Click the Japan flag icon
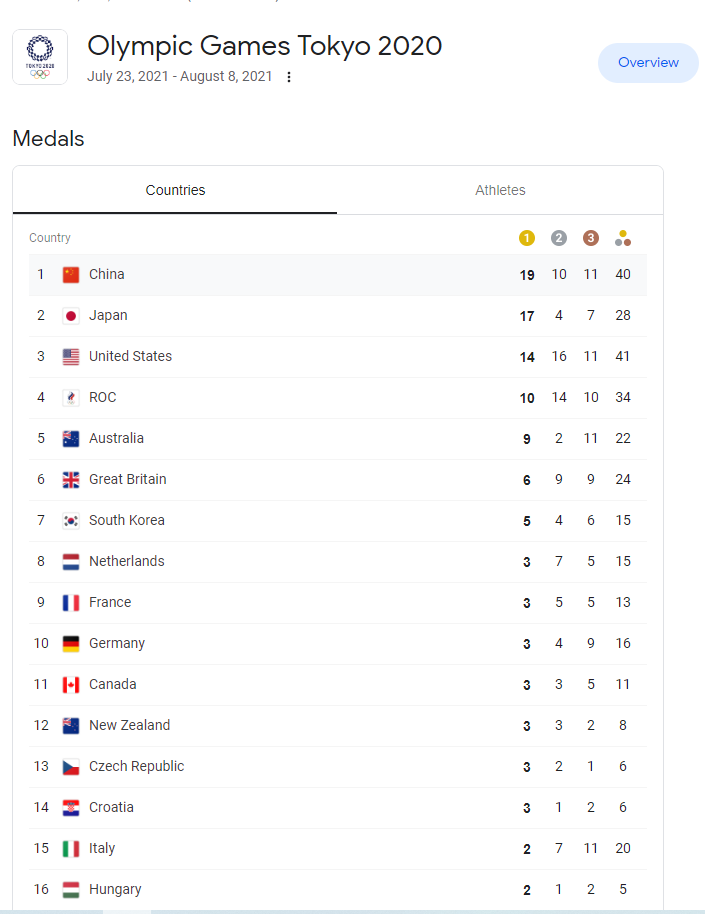Screen dimensions: 705x914 click(71, 316)
